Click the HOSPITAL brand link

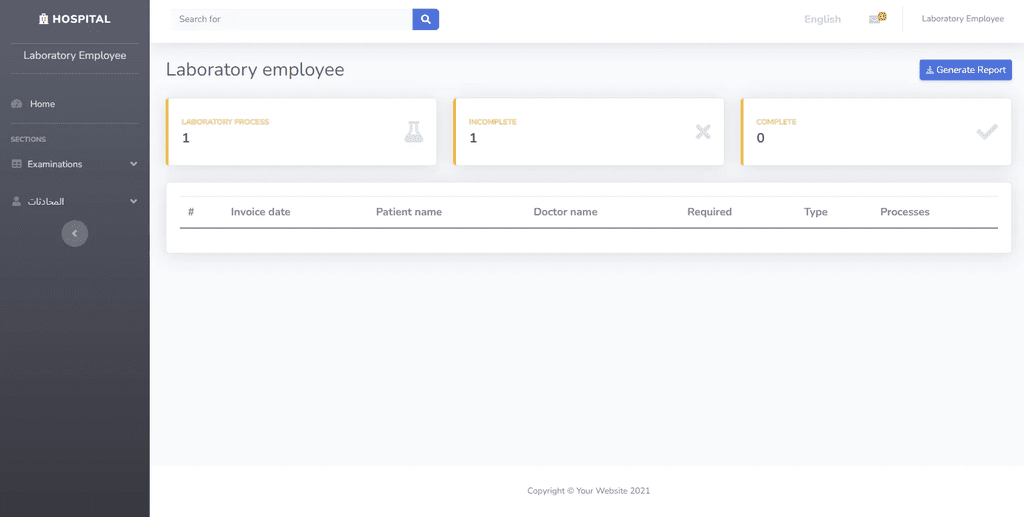point(74,19)
